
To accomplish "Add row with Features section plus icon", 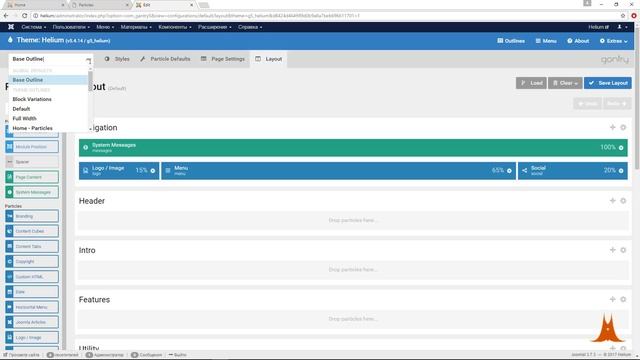I will (613, 299).
